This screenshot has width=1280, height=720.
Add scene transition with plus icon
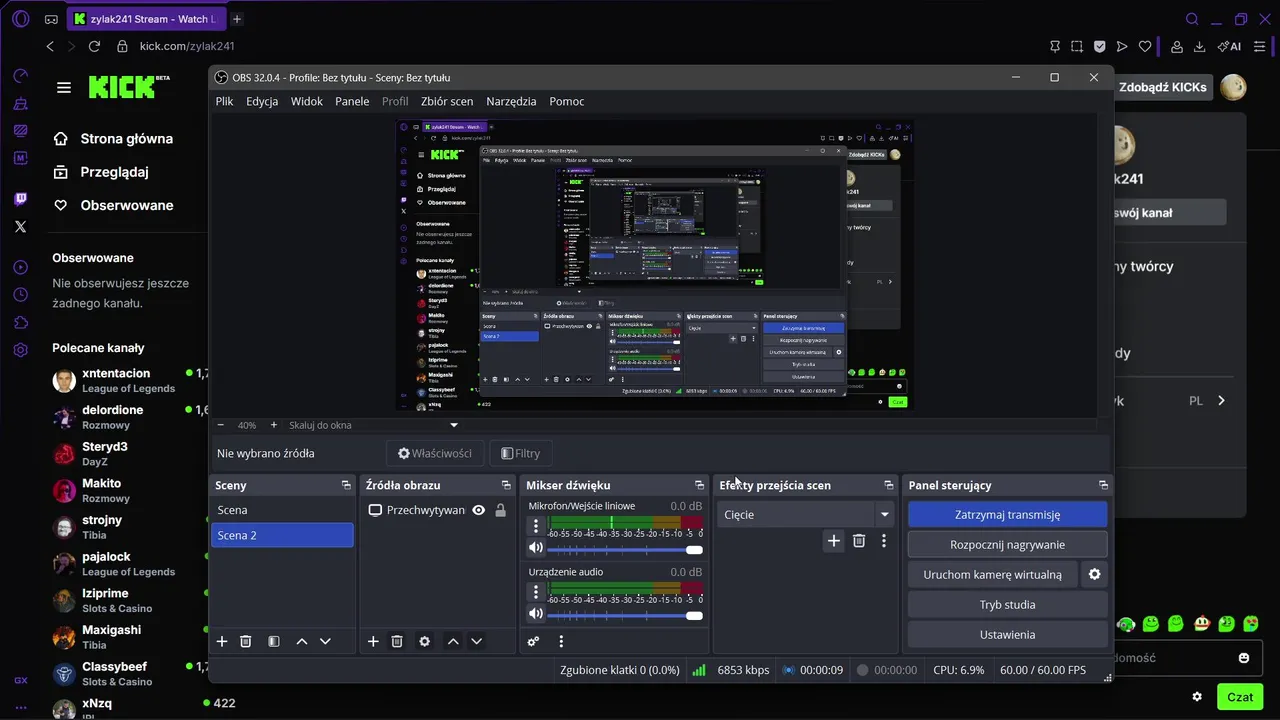(x=834, y=541)
